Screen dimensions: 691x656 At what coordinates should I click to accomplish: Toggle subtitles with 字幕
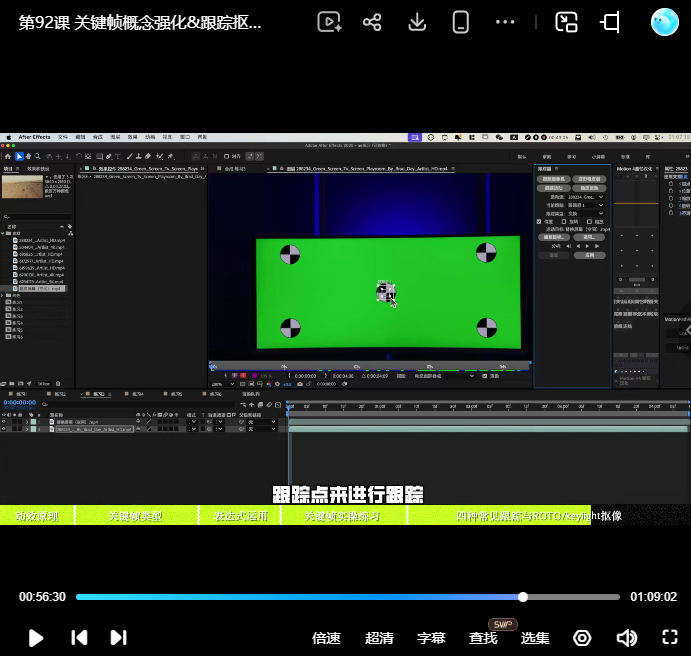[431, 638]
